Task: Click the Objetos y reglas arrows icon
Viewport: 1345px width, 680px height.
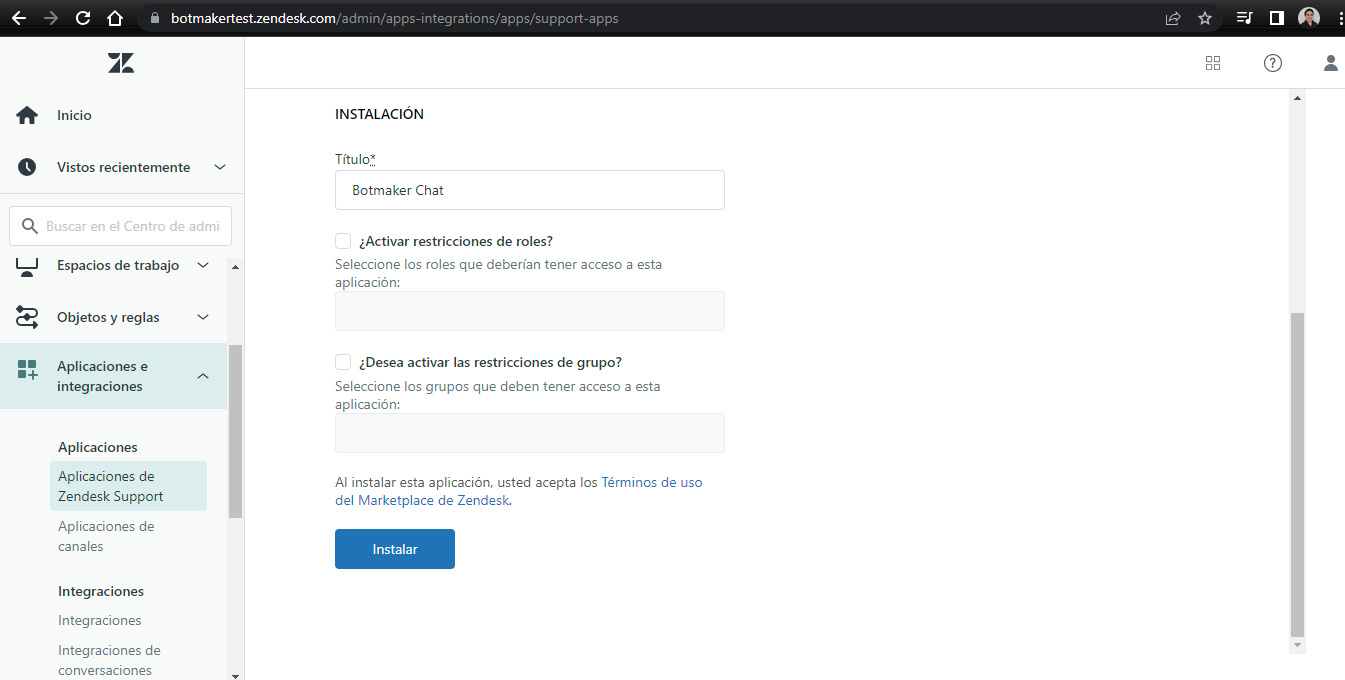Action: 27,317
